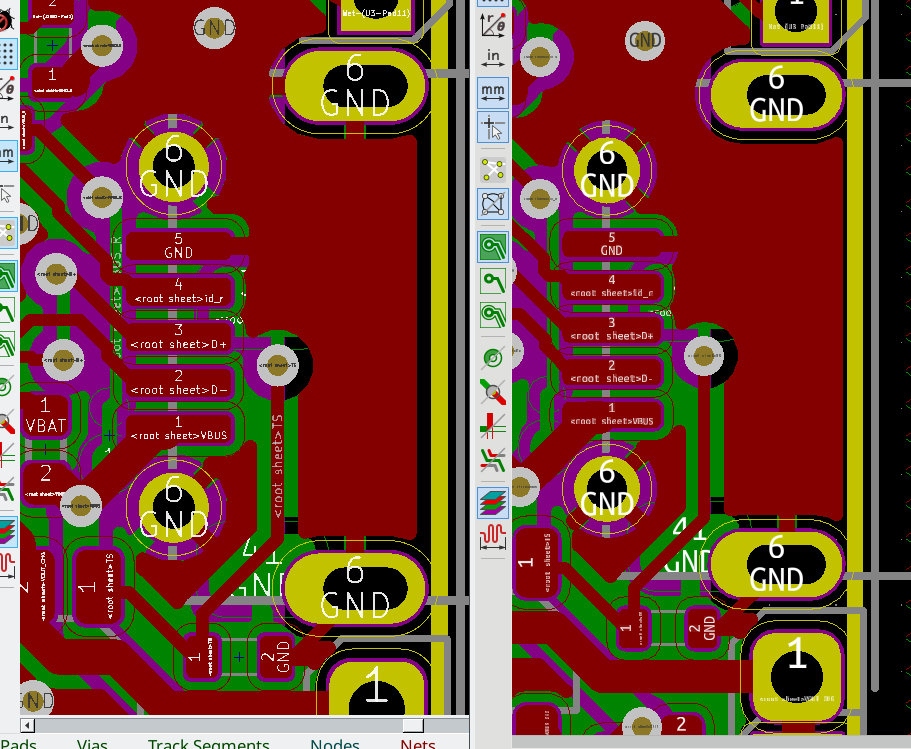Screen dimensions: 911x749
Task: Change cursor shape in right window toolbar
Action: pyautogui.click(x=493, y=127)
